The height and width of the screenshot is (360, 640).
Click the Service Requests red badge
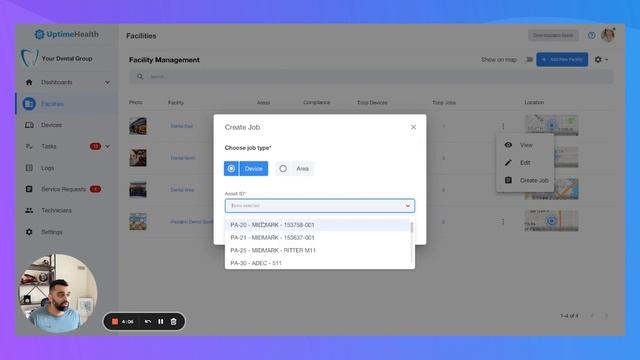(x=95, y=189)
